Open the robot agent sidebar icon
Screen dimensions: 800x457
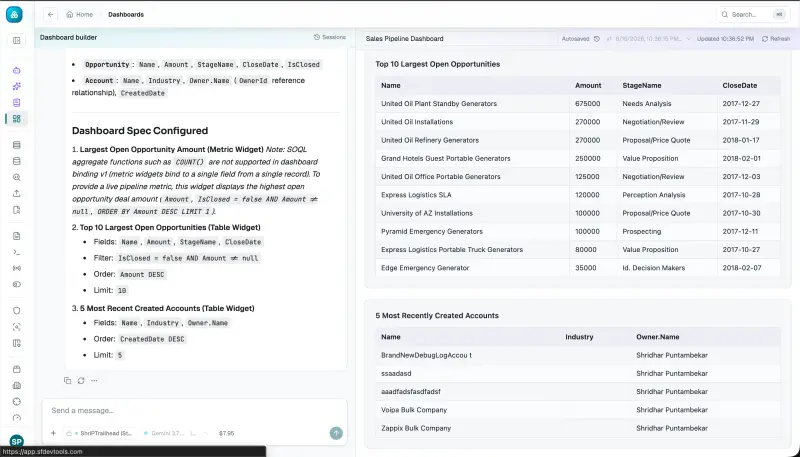pos(17,70)
